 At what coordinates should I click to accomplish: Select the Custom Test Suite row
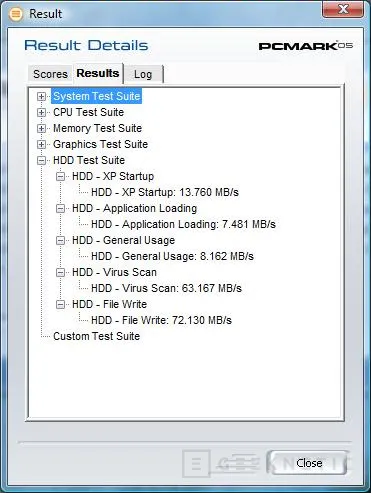click(x=97, y=336)
